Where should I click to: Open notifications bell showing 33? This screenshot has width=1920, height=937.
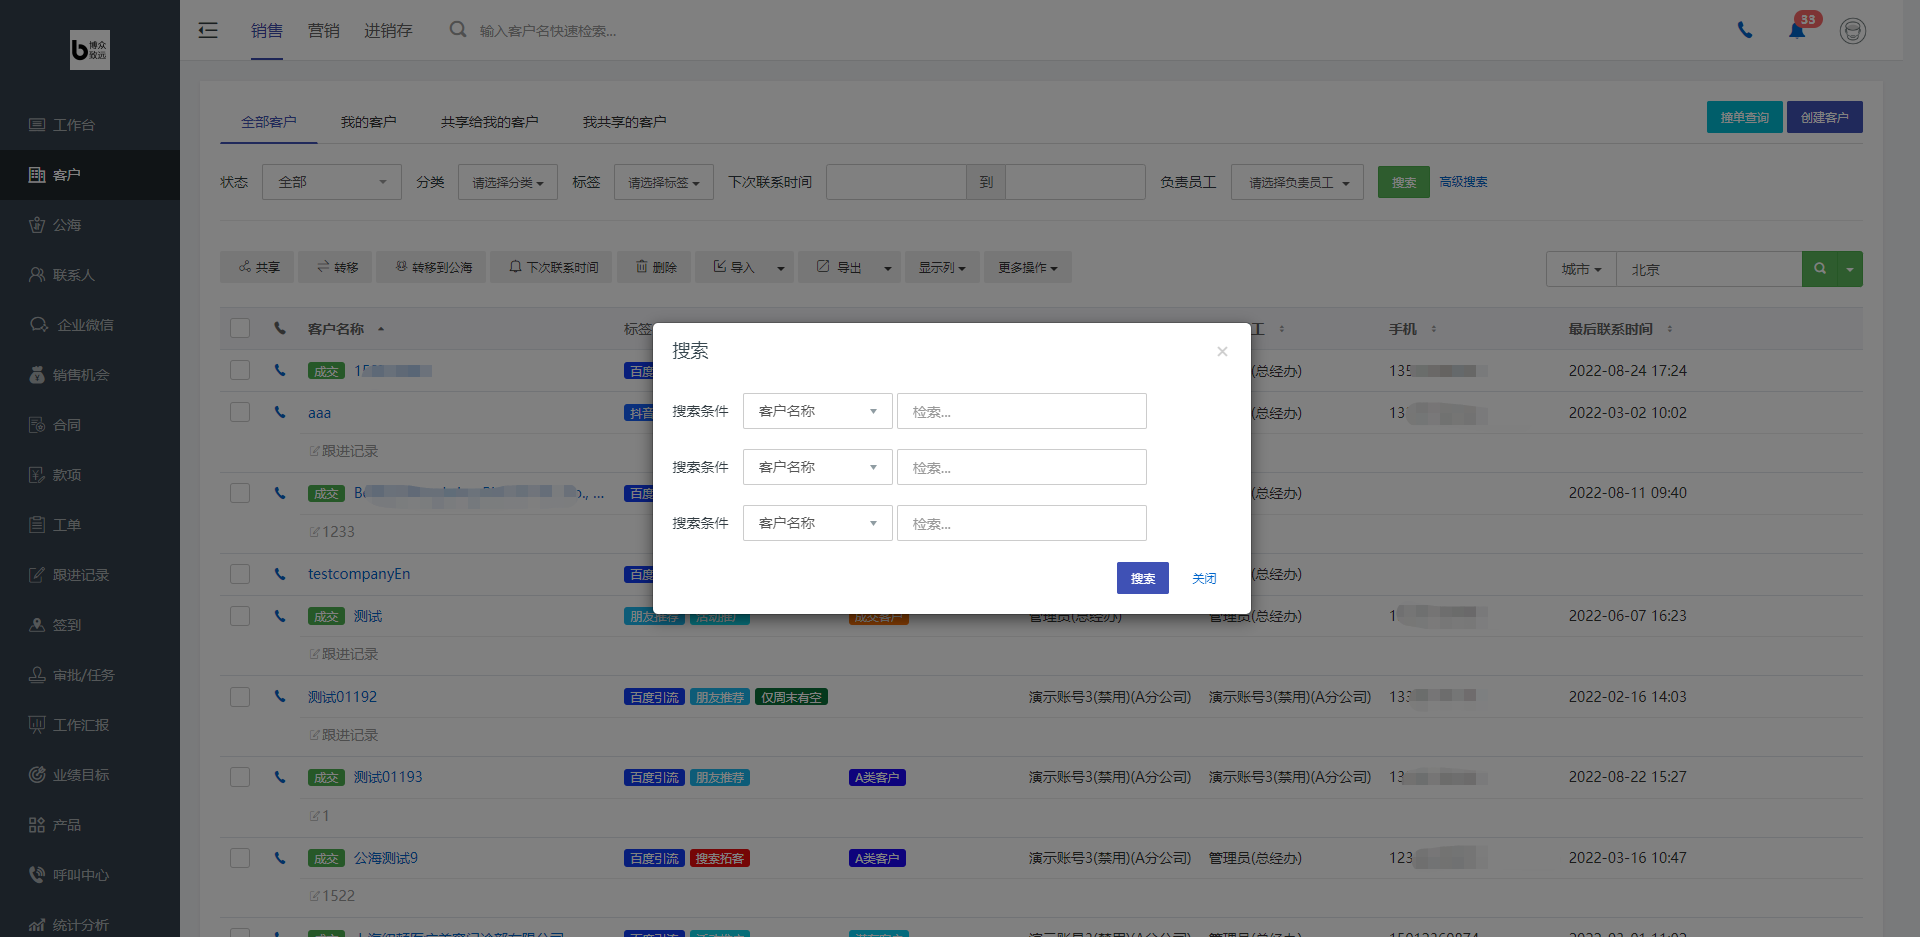point(1797,30)
